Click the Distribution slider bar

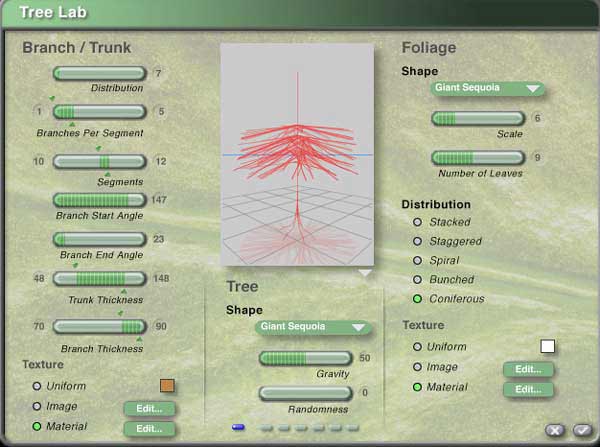(99, 73)
